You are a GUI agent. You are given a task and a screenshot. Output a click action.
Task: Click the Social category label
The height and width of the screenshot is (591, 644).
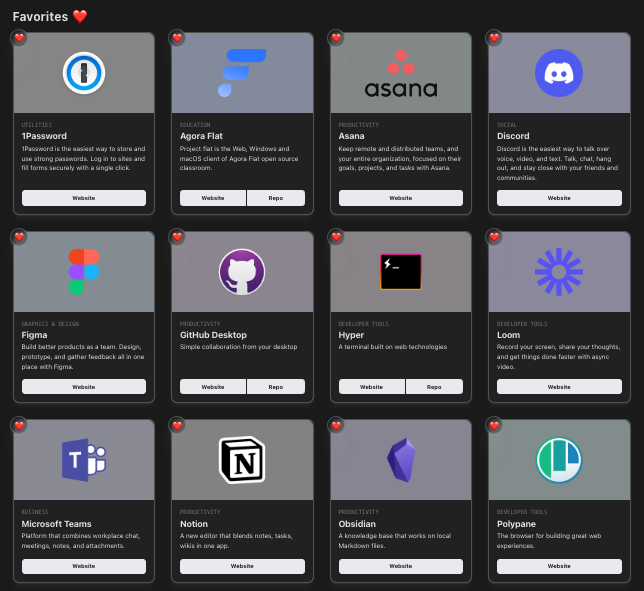click(x=507, y=125)
